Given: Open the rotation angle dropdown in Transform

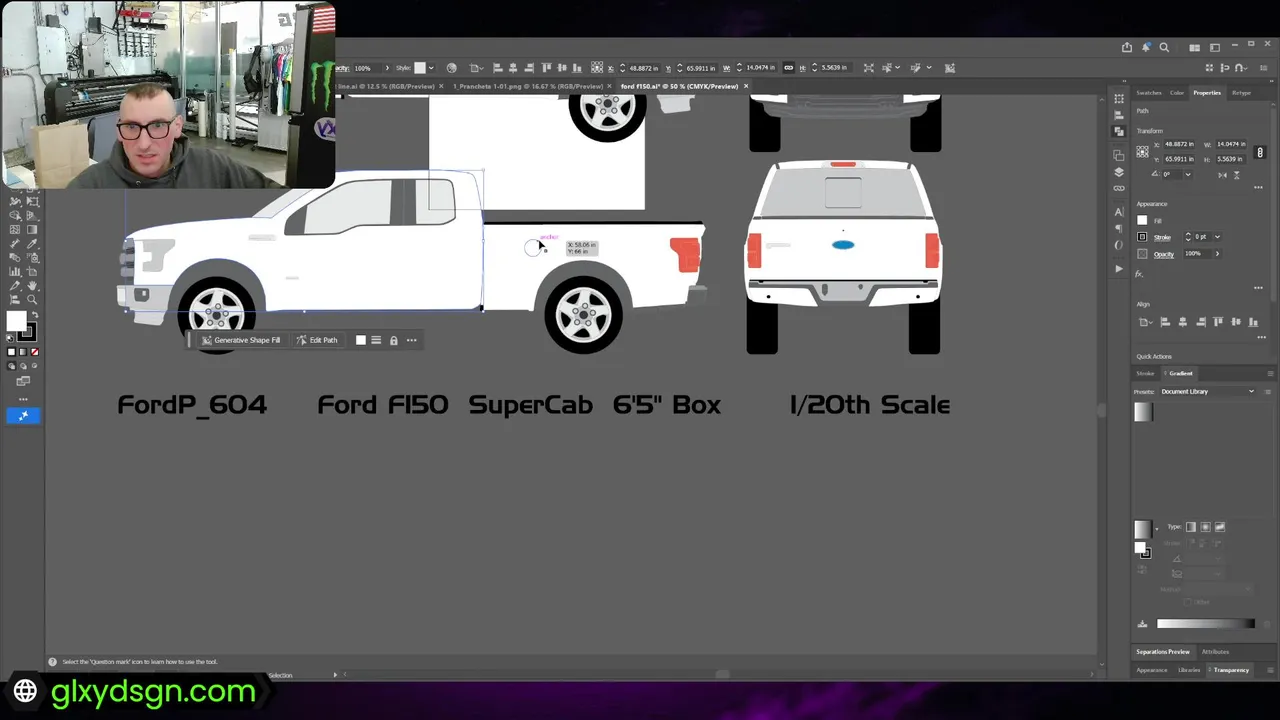Looking at the screenshot, I should [x=1188, y=174].
